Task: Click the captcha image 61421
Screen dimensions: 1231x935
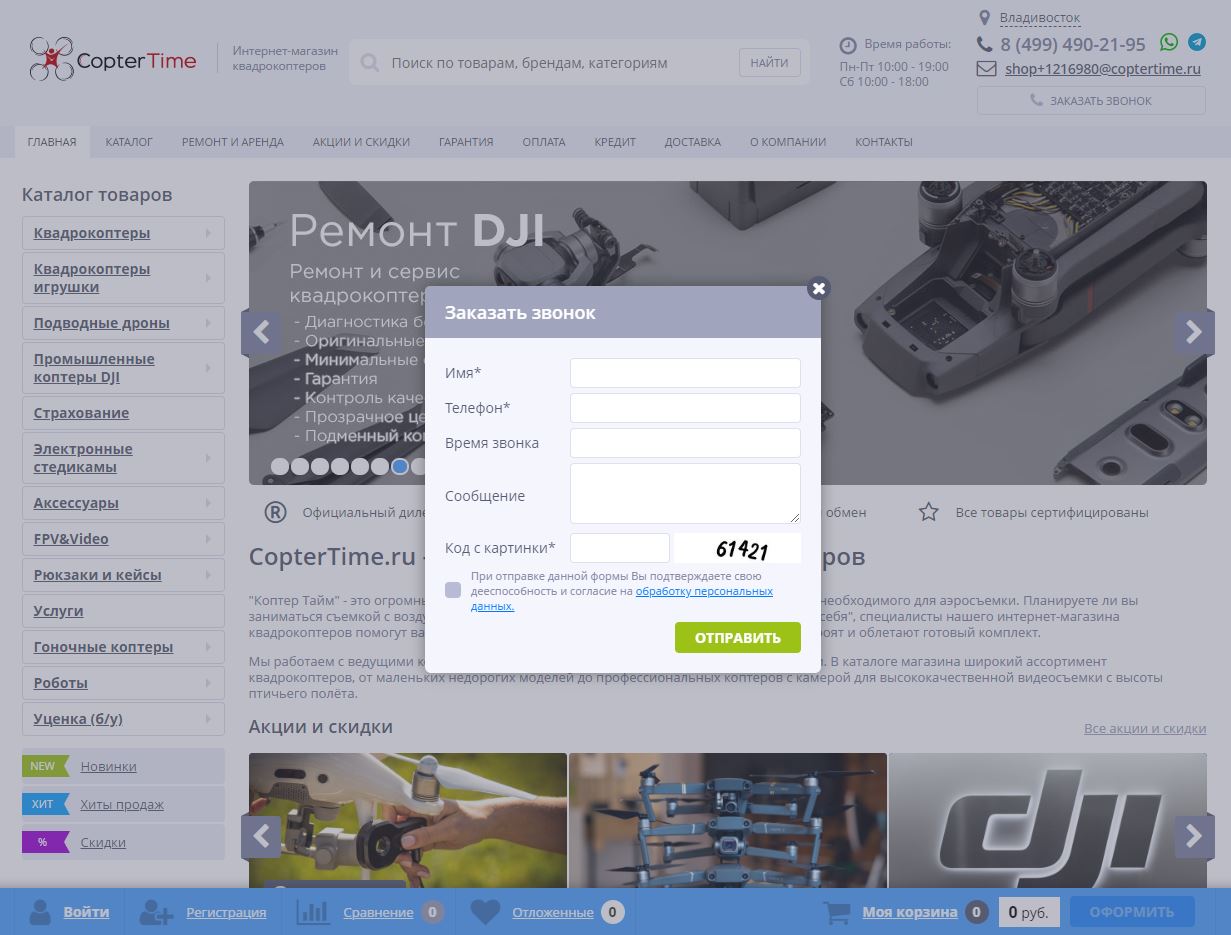Action: pyautogui.click(x=738, y=548)
